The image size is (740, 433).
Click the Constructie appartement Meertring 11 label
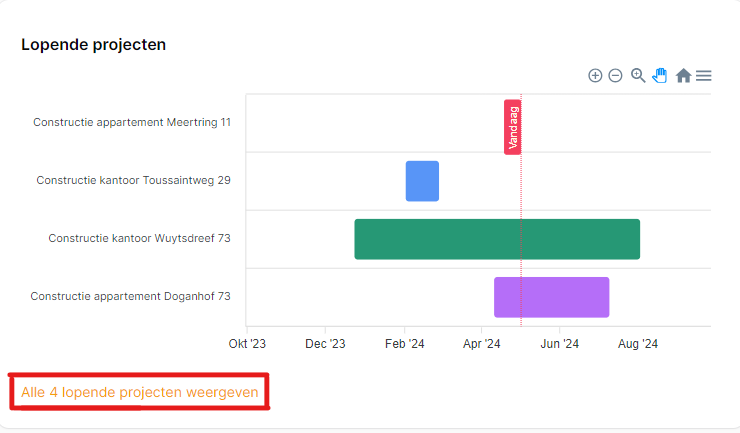[x=132, y=122]
